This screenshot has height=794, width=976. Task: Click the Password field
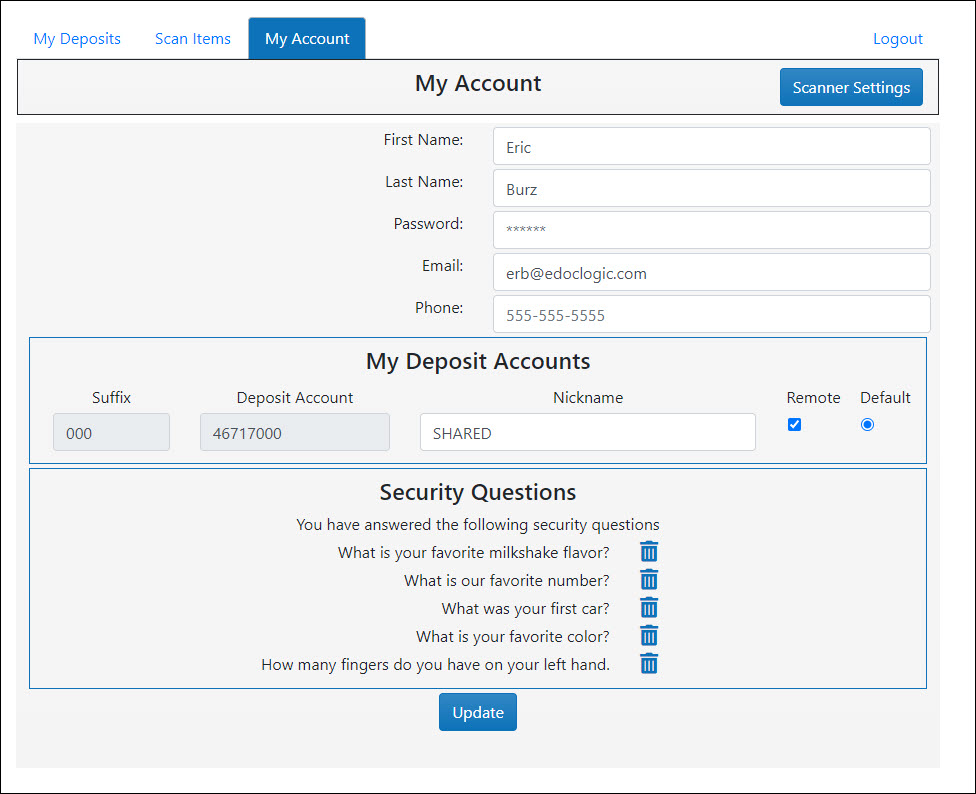711,230
